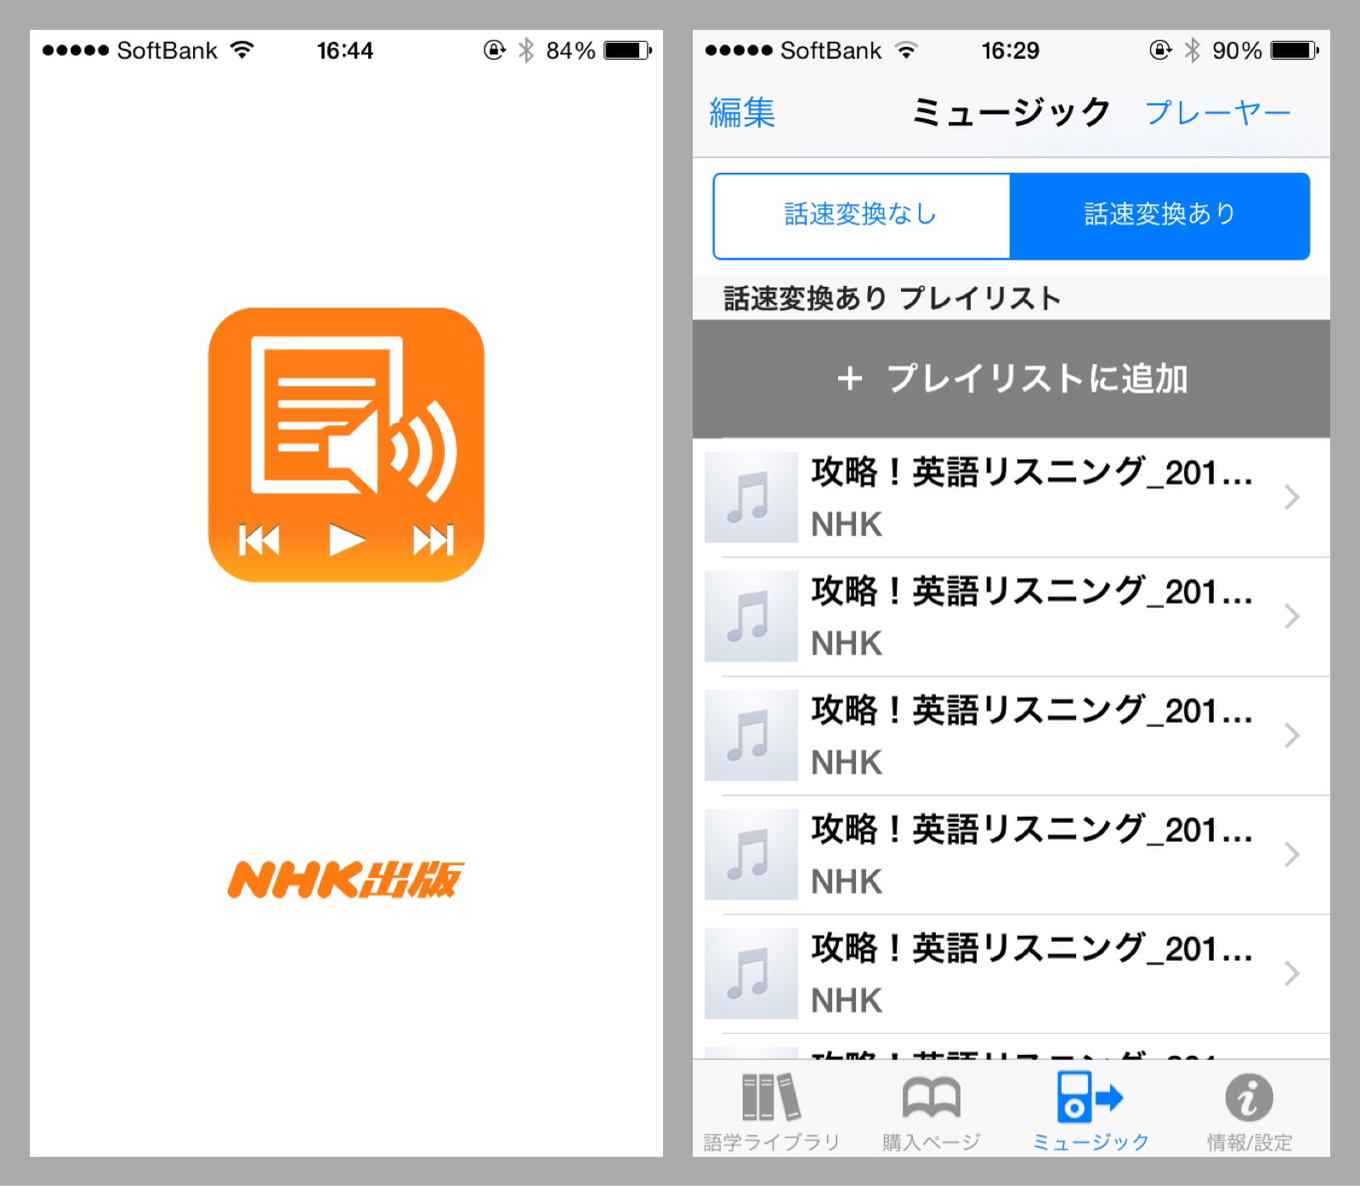Tap the Bluetooth icon in the left status bar
The width and height of the screenshot is (1360, 1186).
[526, 50]
